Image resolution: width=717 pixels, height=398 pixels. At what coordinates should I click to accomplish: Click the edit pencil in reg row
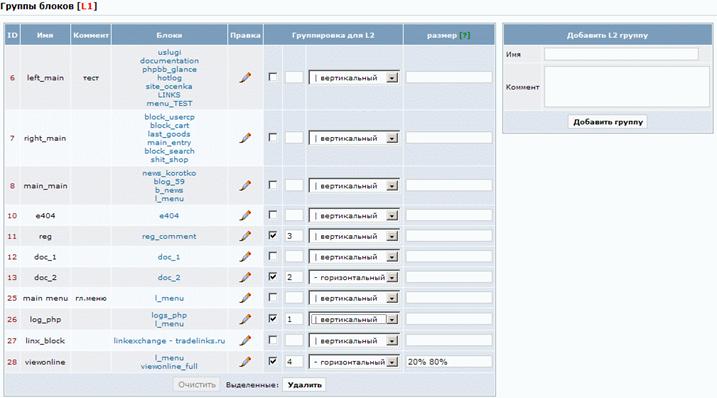(x=245, y=236)
